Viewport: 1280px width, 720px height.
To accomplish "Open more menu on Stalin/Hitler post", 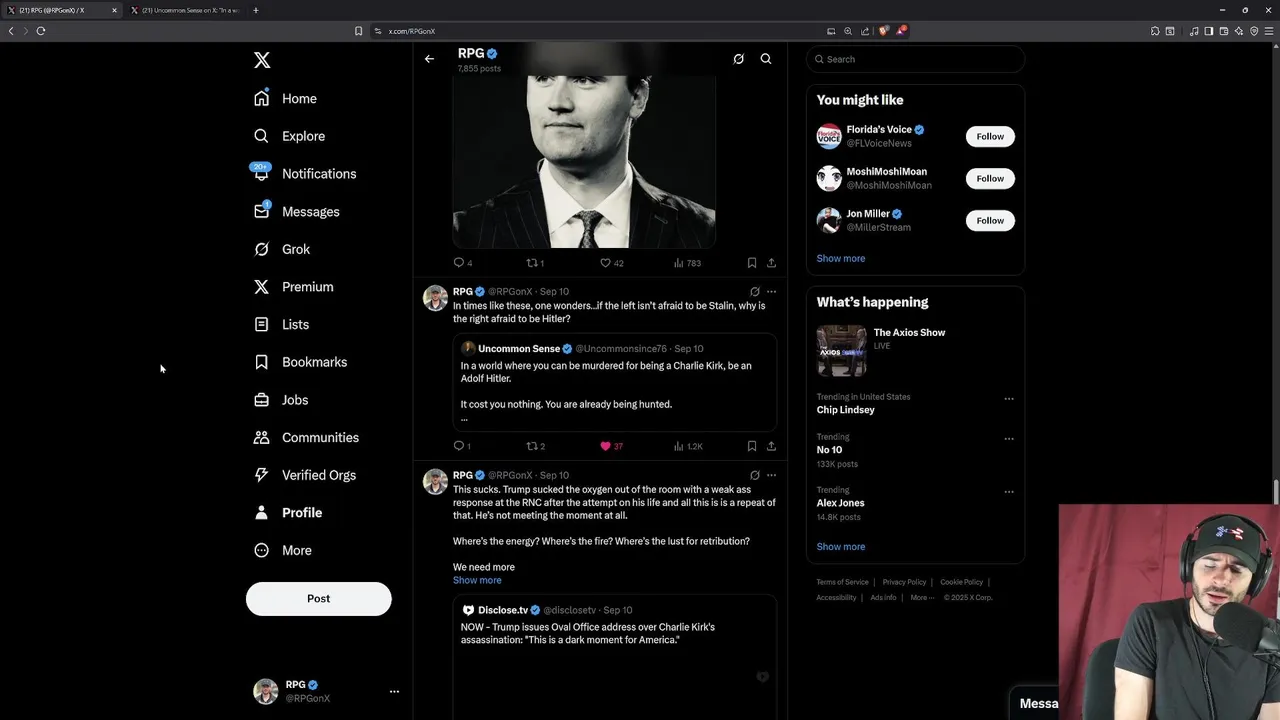I will point(771,292).
